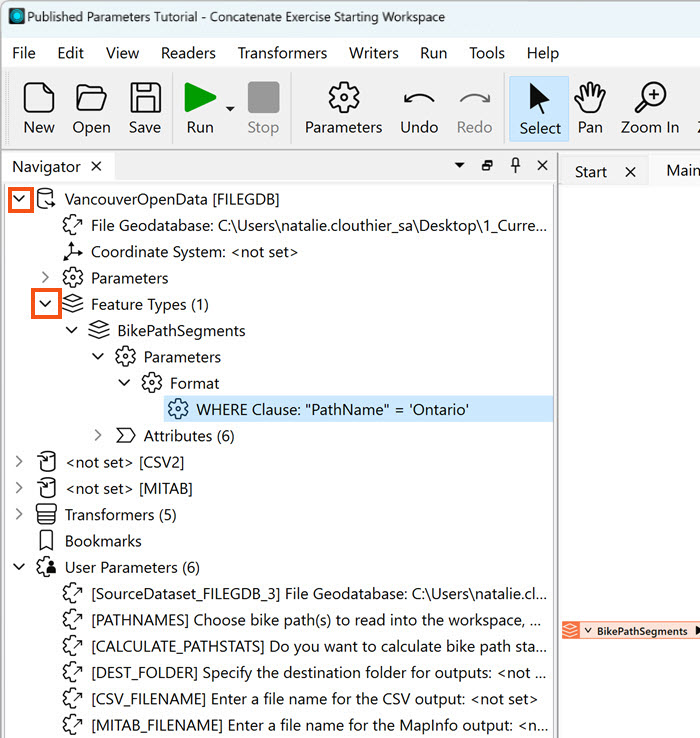Collapse the User Parameters (6) node

(19, 567)
